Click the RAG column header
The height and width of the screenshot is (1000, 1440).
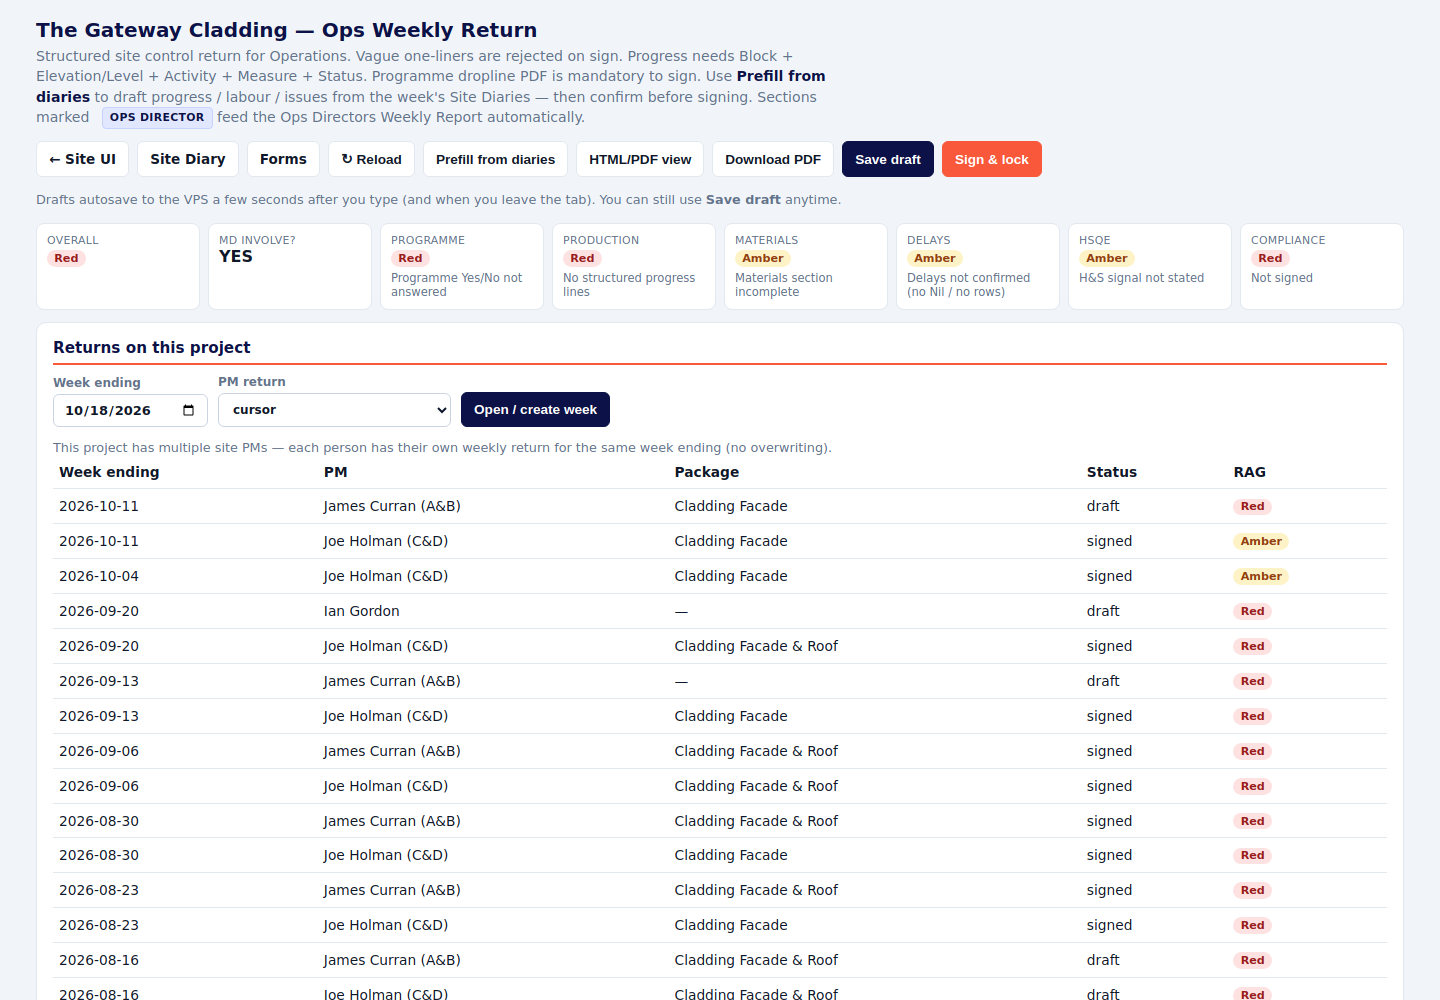(x=1250, y=472)
